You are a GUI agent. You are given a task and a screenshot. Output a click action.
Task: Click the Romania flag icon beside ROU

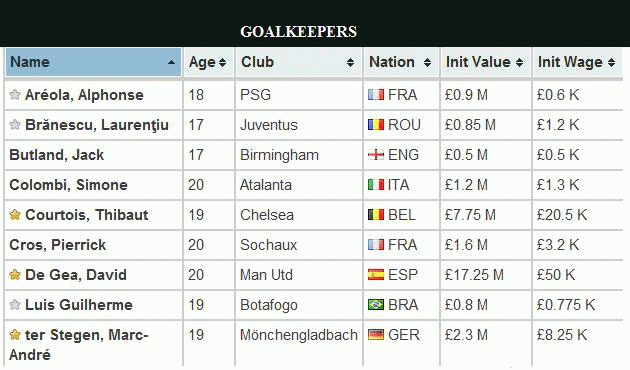(376, 125)
